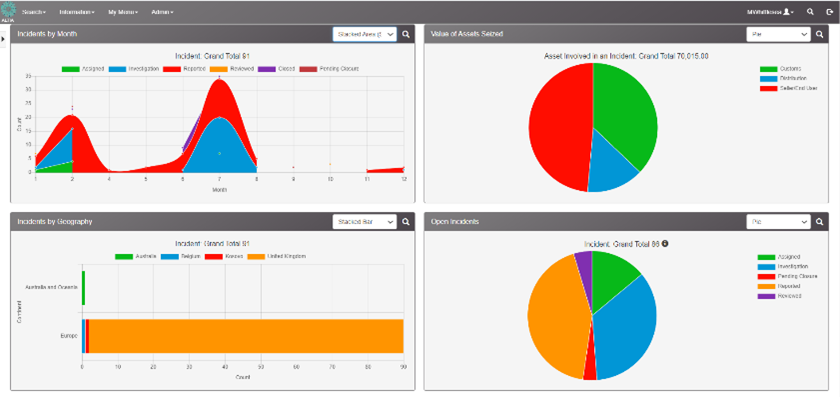Screen dimensions: 840x397
Task: Toggle Reviewed legend in Open Incidents pie
Action: click(x=779, y=295)
